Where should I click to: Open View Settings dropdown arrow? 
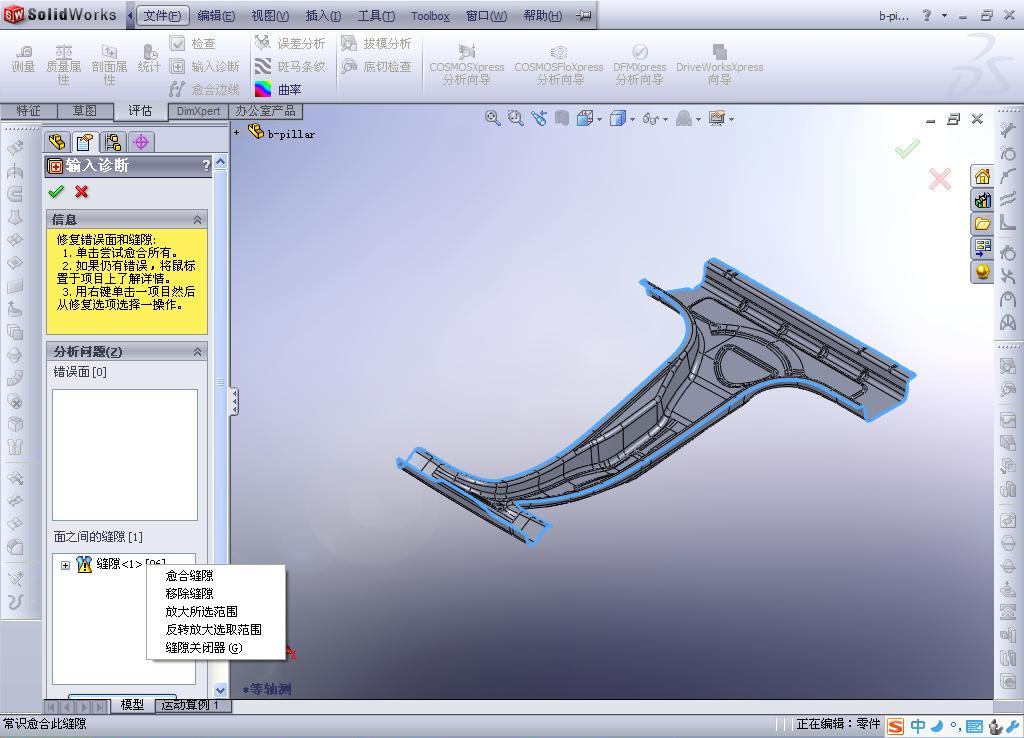731,120
